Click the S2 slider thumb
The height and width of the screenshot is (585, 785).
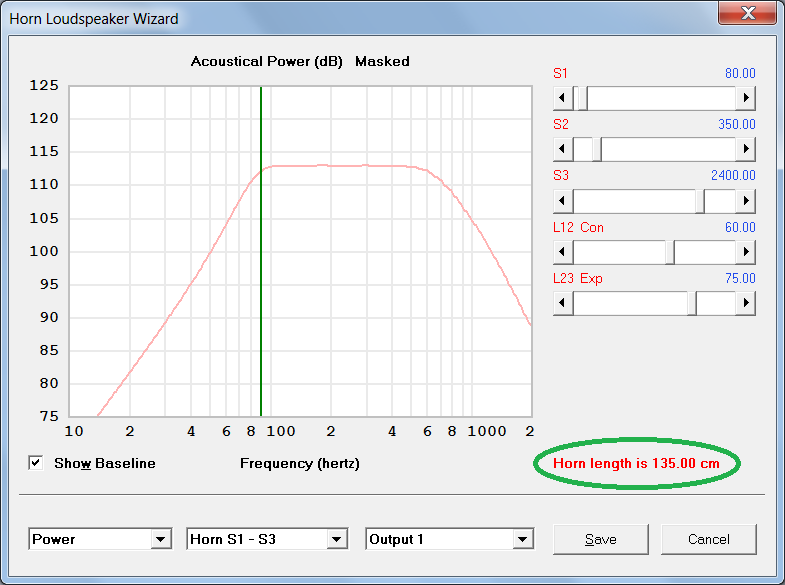tap(597, 149)
